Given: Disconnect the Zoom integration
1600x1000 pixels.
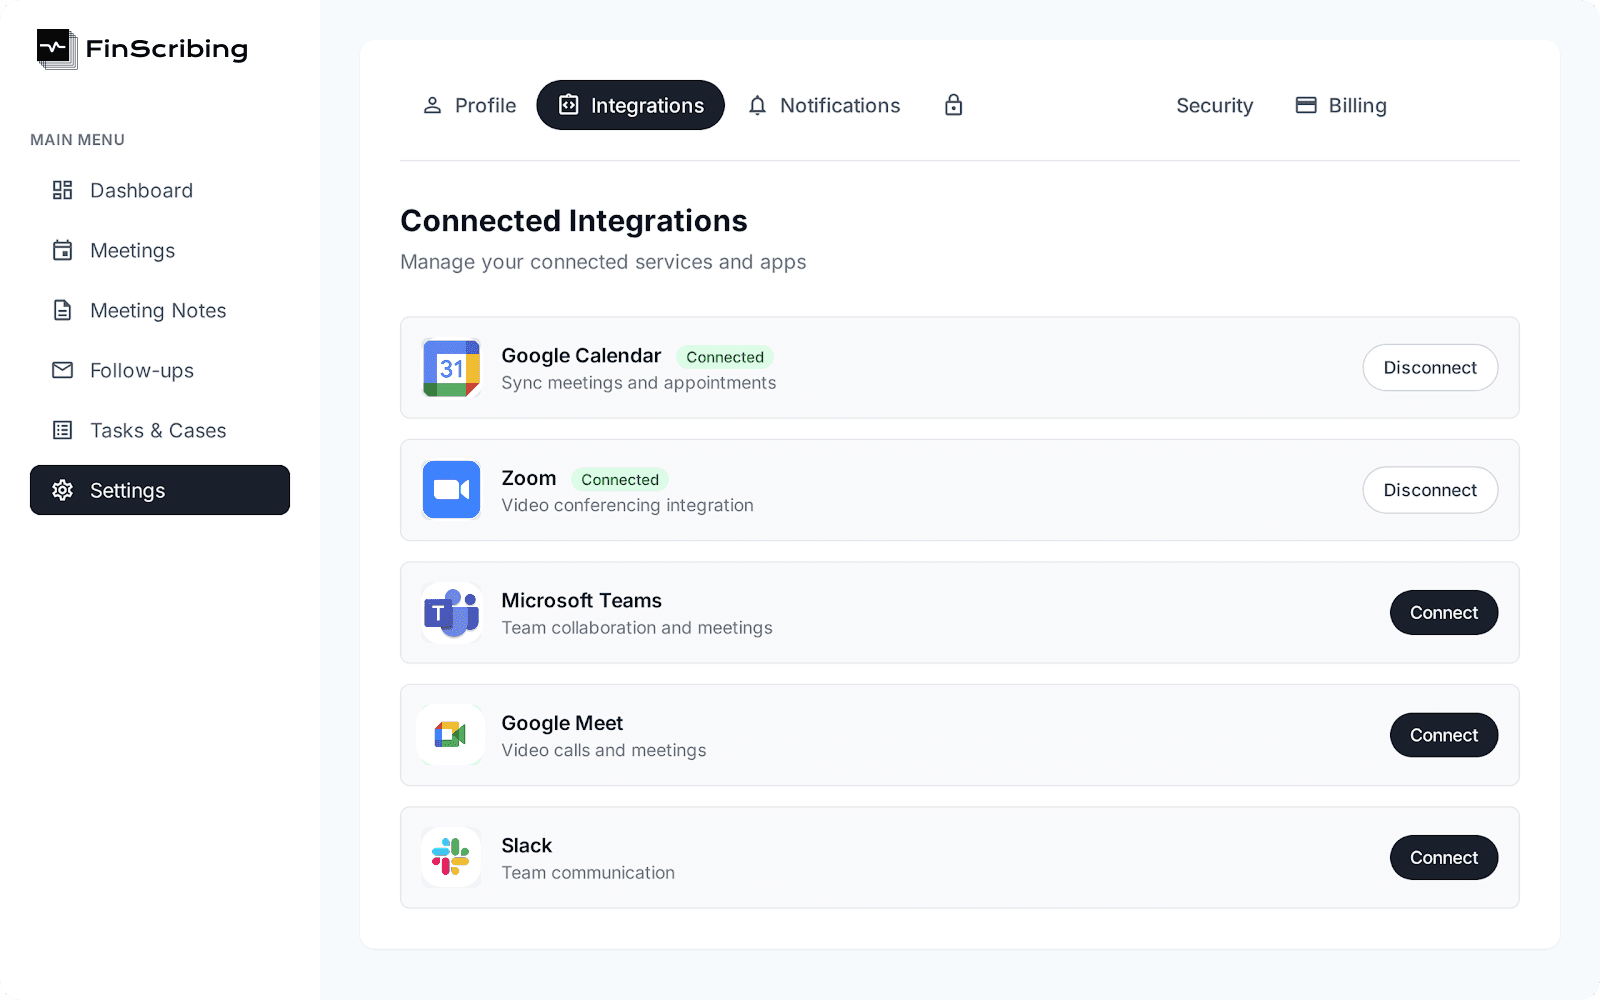Looking at the screenshot, I should 1430,490.
